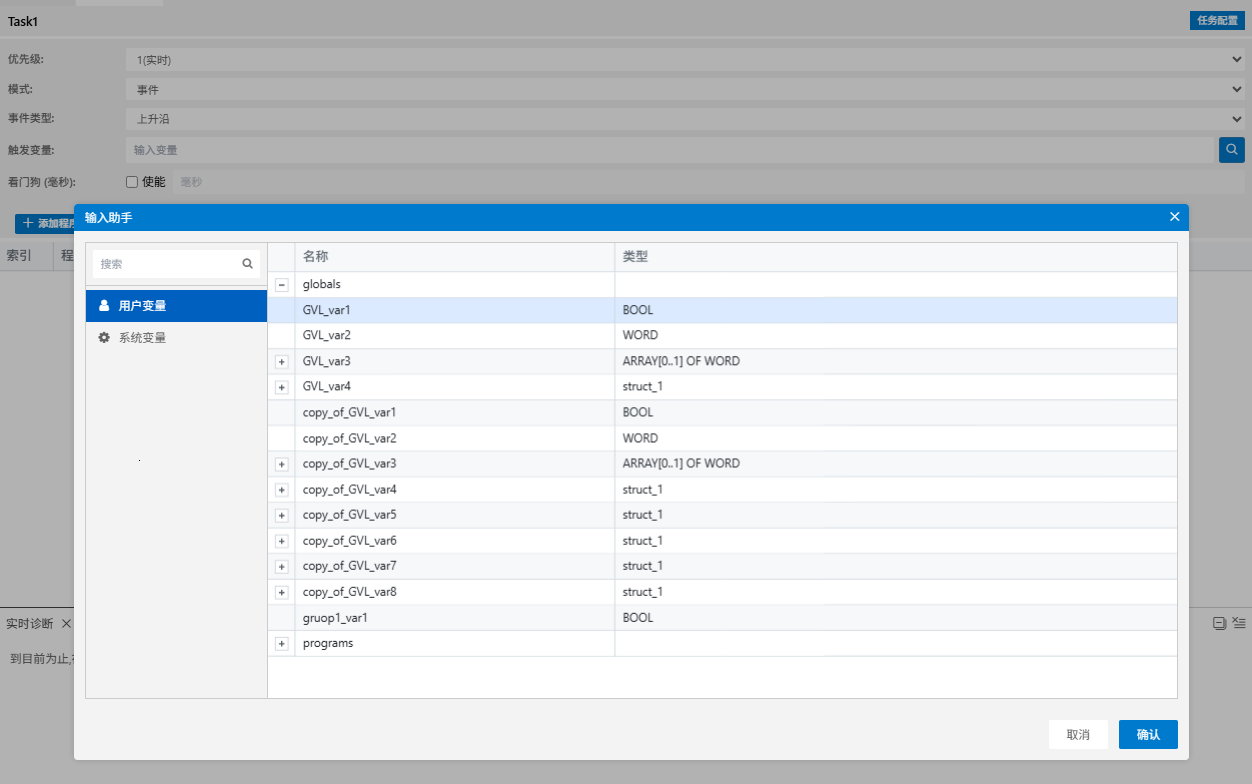The height and width of the screenshot is (784, 1252).
Task: Close the 输入助手 dialog
Action: [1174, 217]
